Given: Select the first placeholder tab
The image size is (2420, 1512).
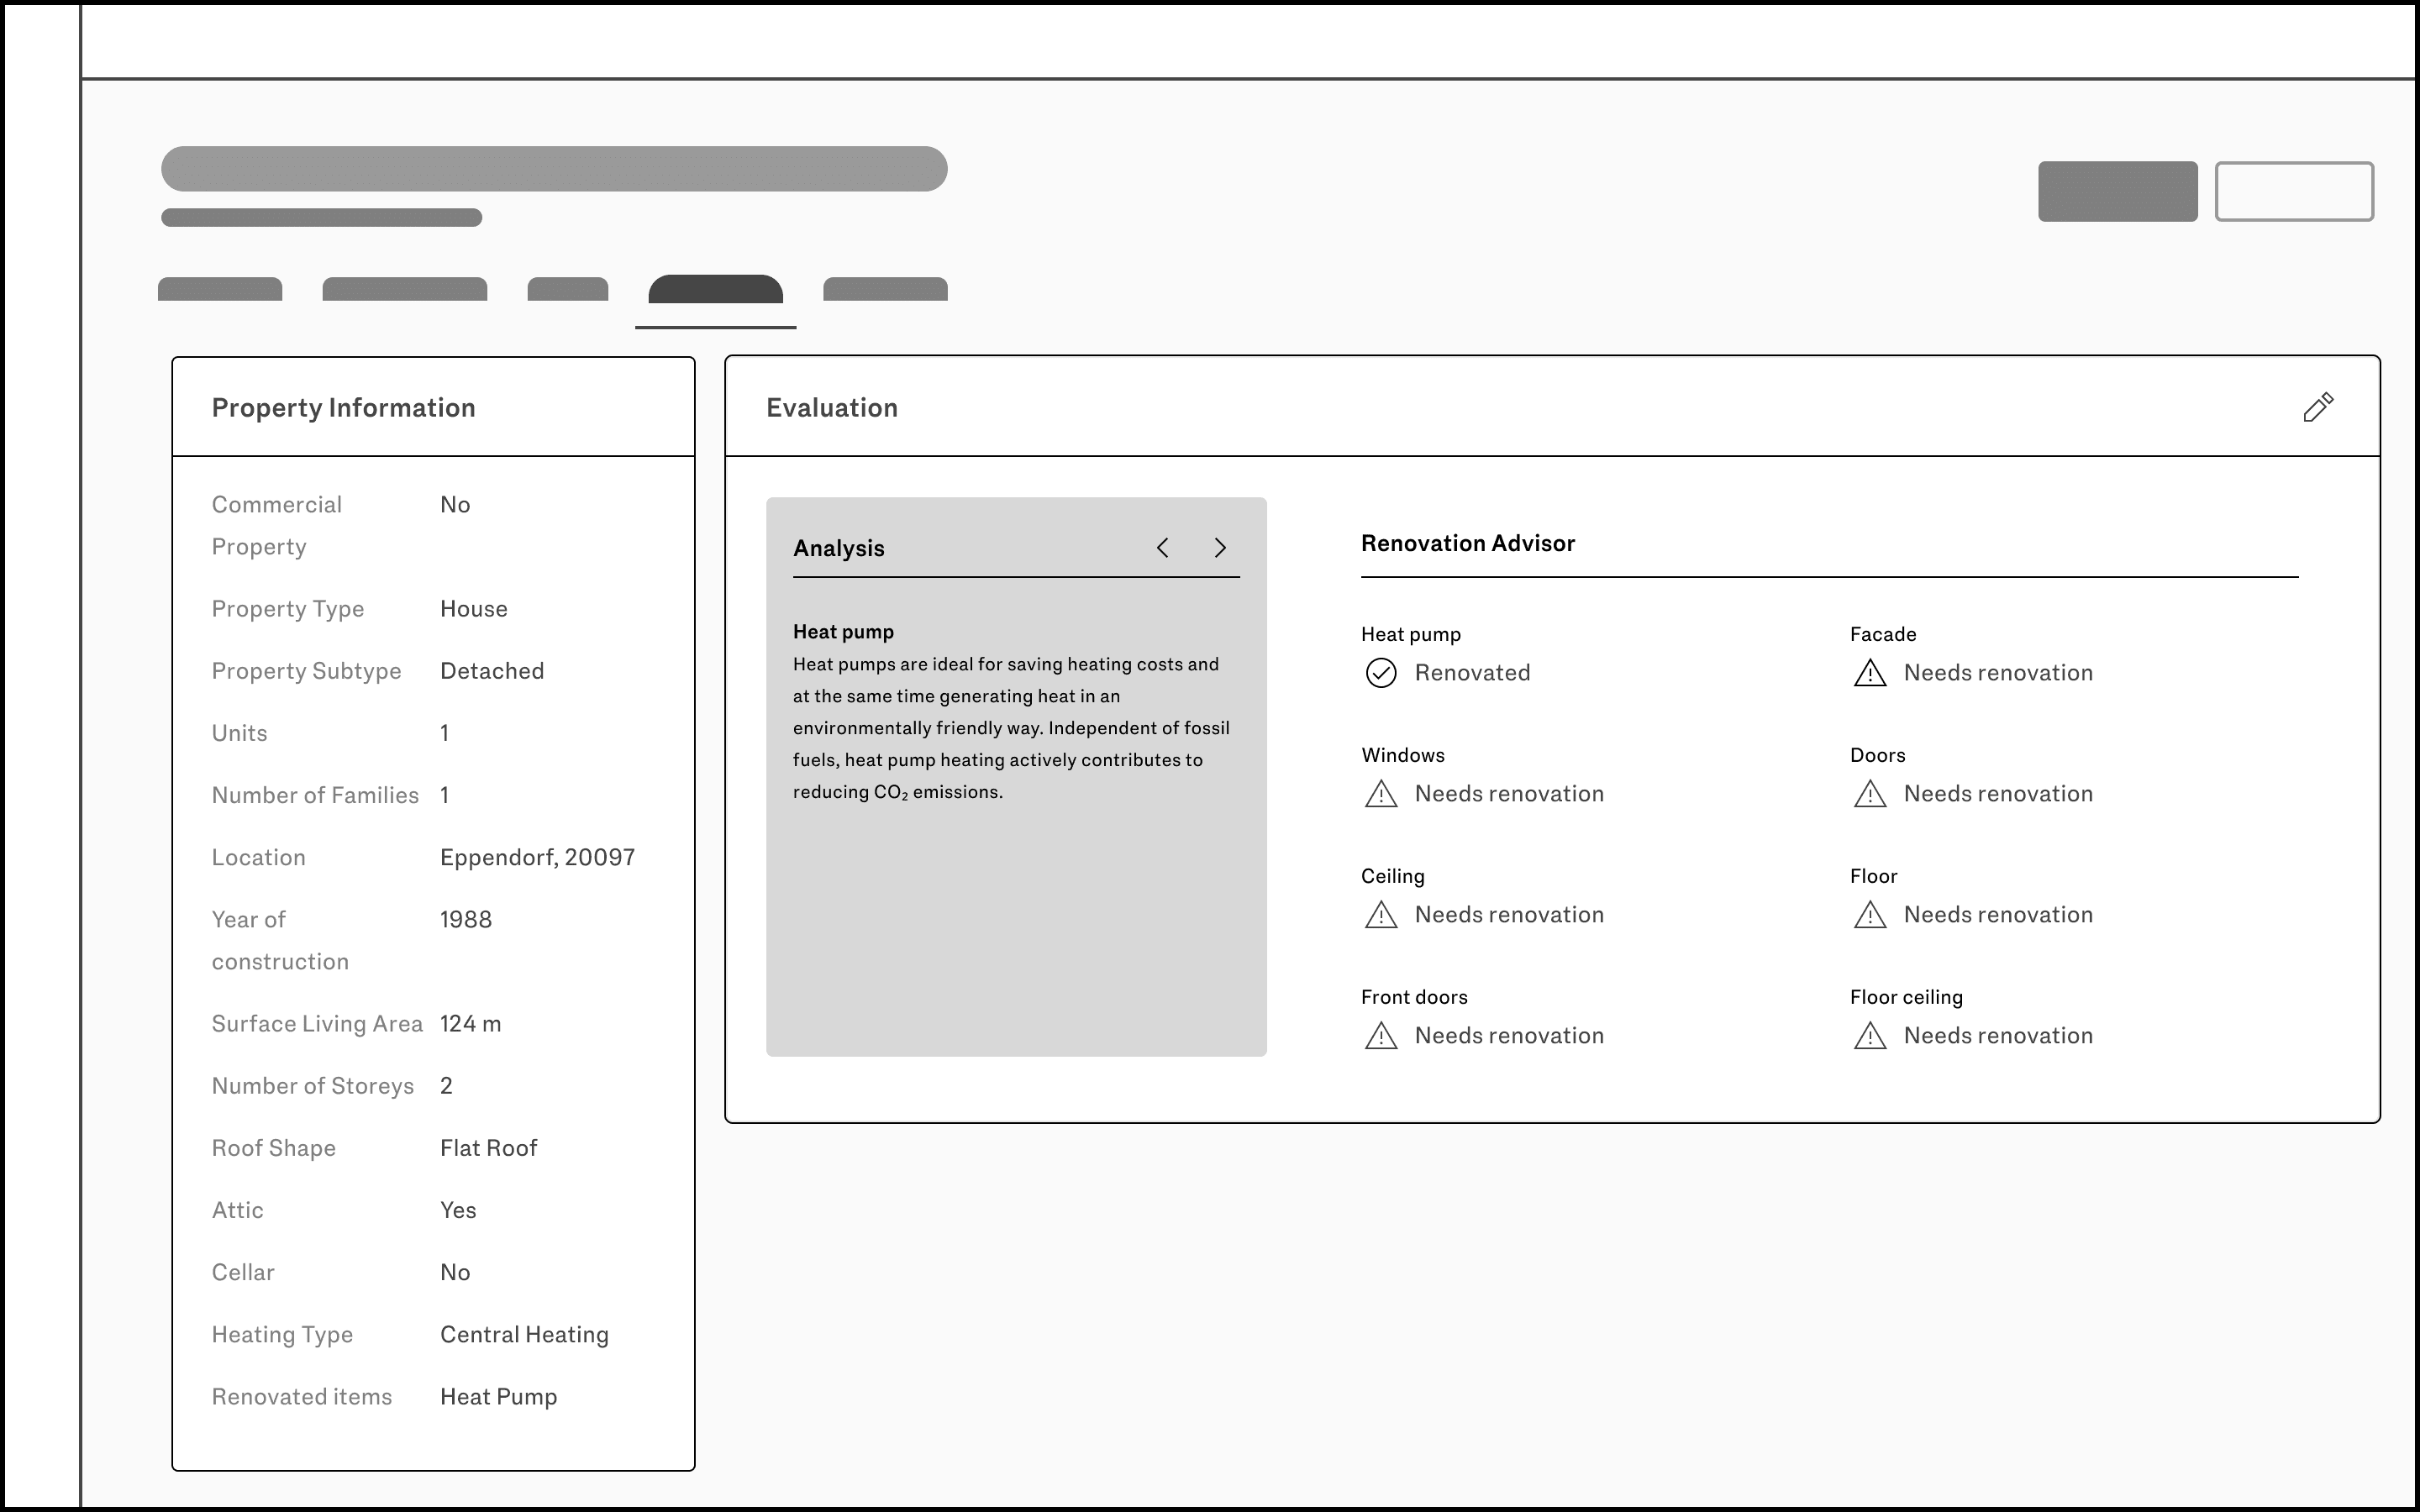Looking at the screenshot, I should [x=220, y=289].
